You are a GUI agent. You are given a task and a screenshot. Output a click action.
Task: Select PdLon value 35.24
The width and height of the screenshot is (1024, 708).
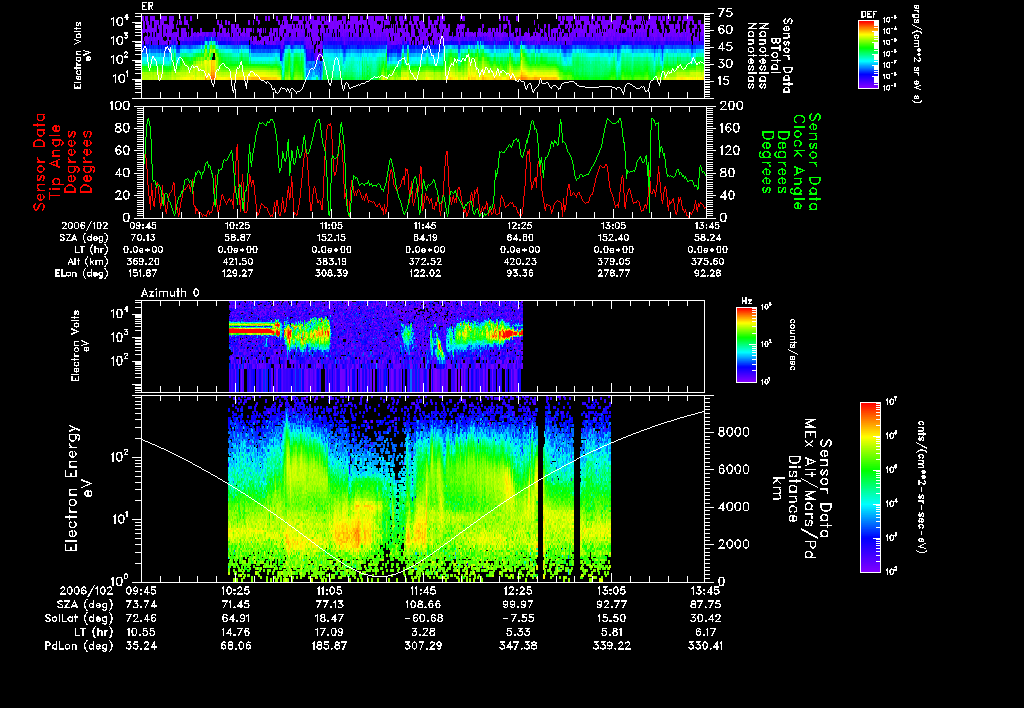coord(141,646)
